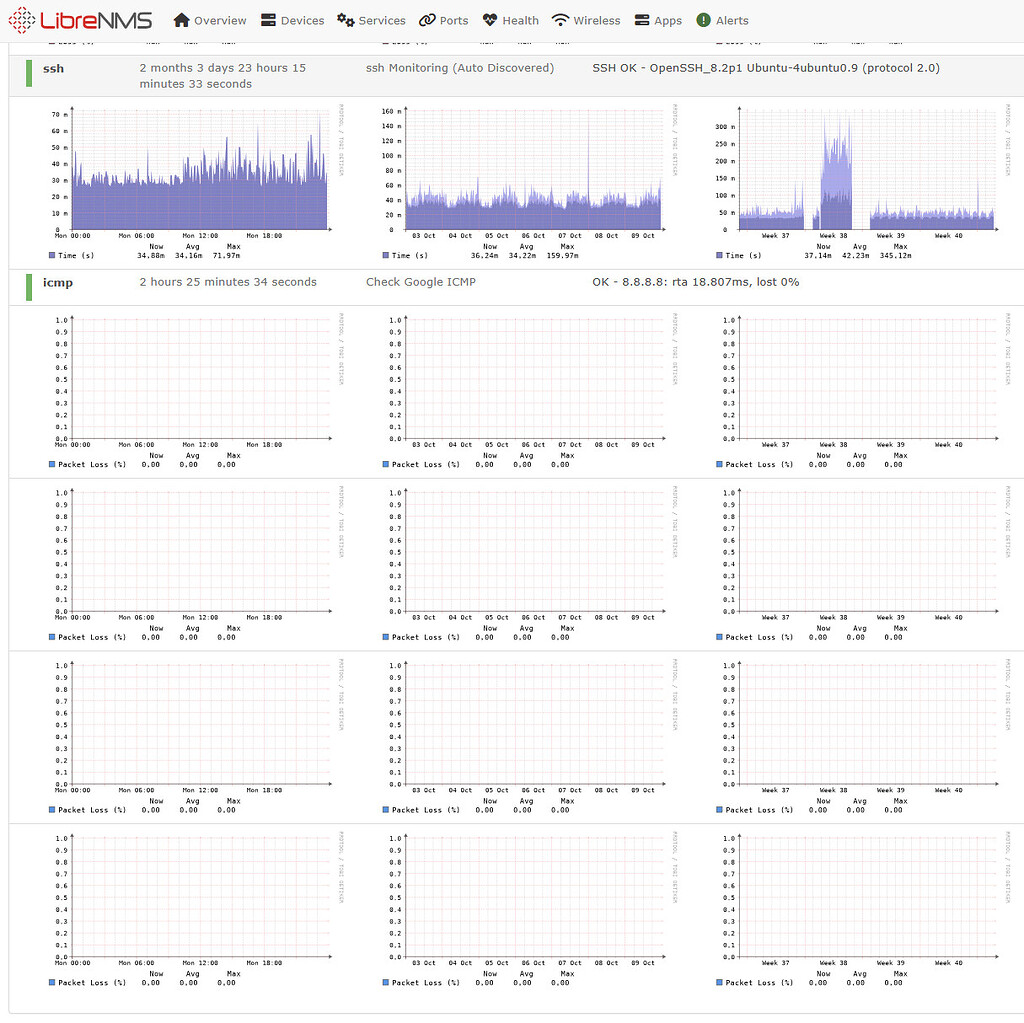Open the Devices dropdown menu
This screenshot has height=1023, width=1024.
[293, 19]
